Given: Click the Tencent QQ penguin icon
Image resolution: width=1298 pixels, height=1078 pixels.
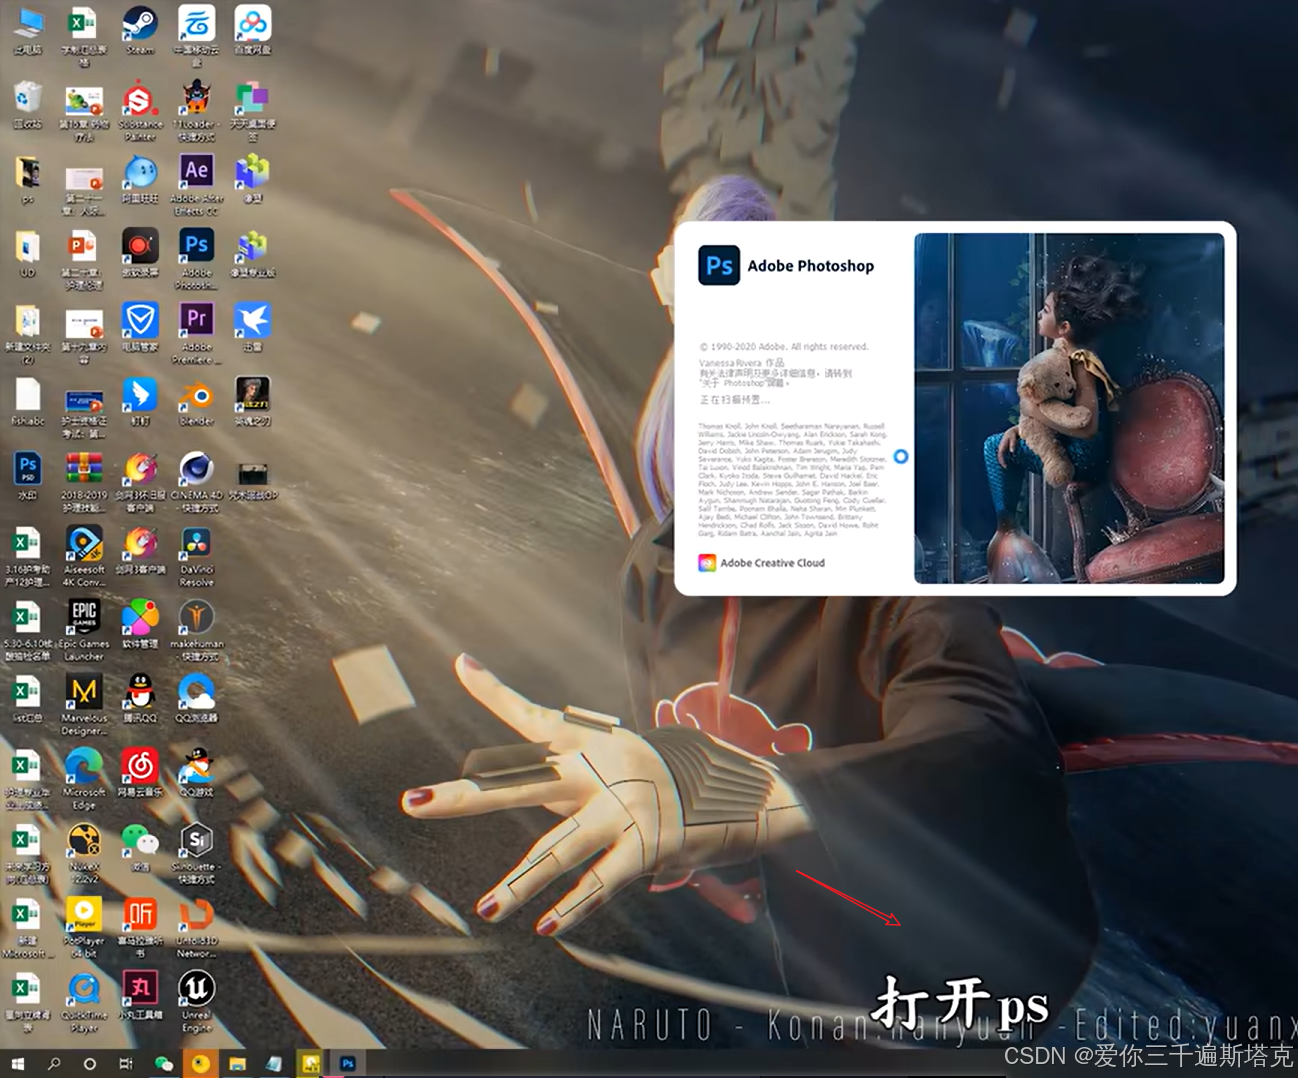Looking at the screenshot, I should click(x=140, y=697).
